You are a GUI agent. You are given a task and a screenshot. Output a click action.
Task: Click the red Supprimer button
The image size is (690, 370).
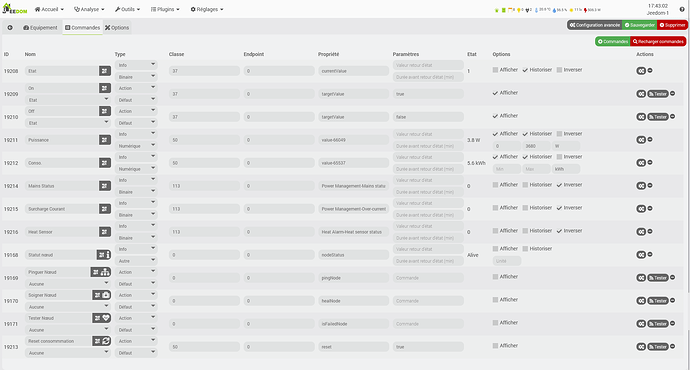(x=672, y=25)
